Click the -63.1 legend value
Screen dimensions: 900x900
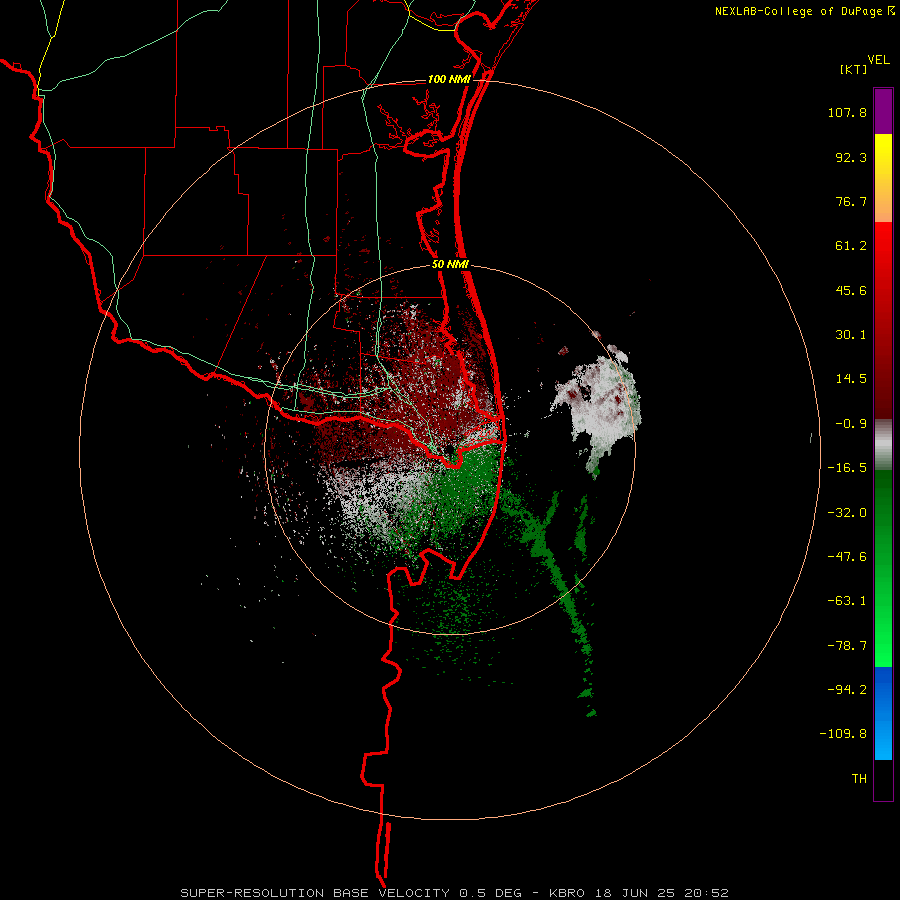pyautogui.click(x=847, y=601)
